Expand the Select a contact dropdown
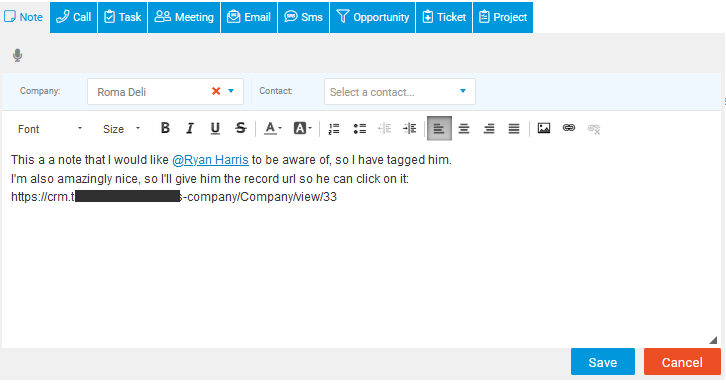 400,92
